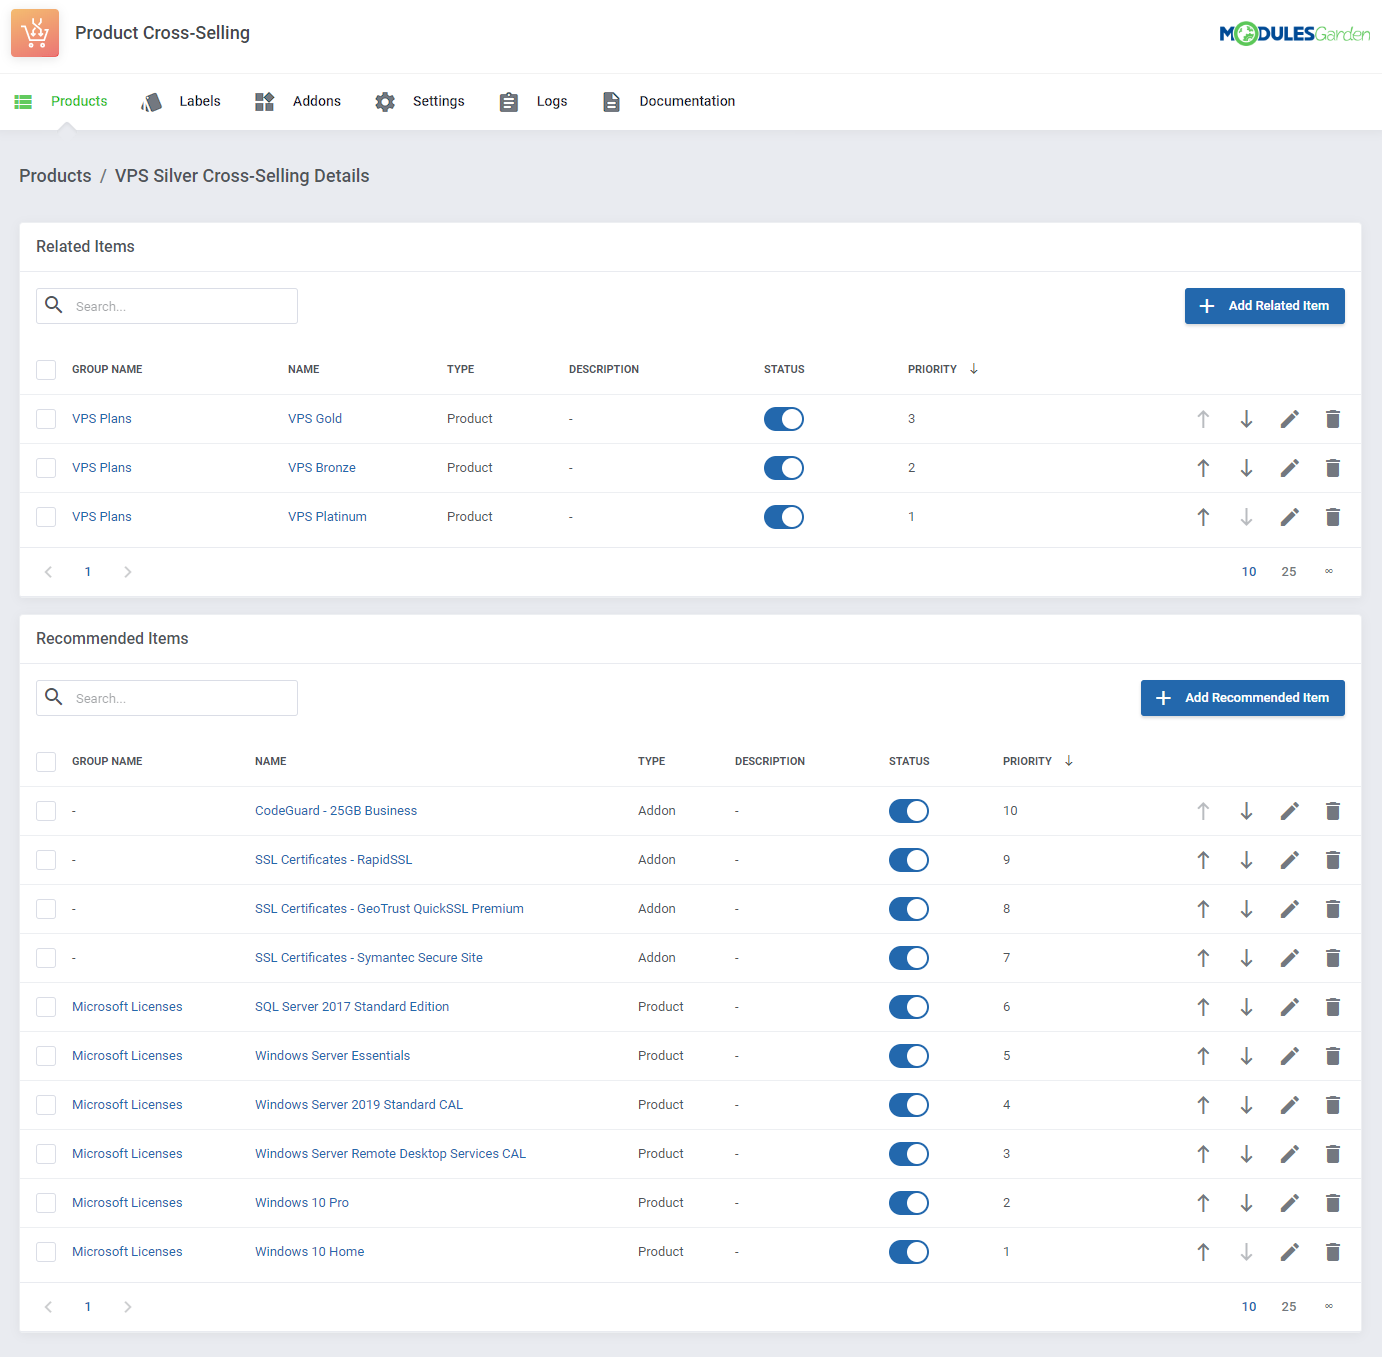Go back via Products breadcrumb link
Screen dimensions: 1382x1357
tap(55, 176)
